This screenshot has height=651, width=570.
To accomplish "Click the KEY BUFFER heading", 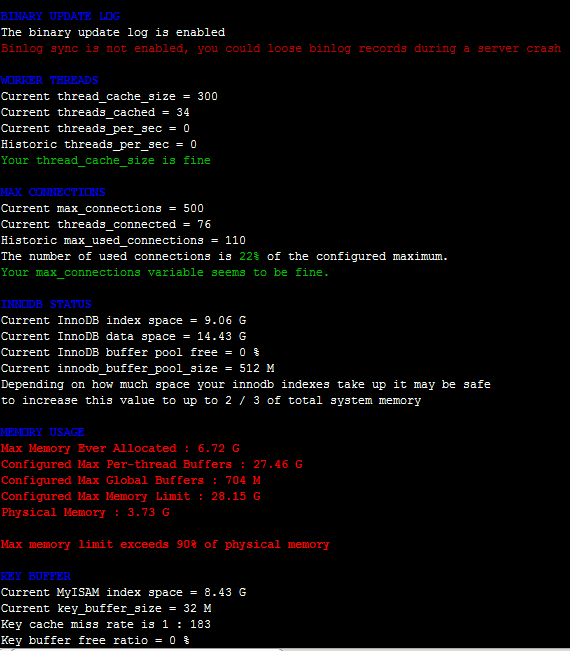I will pos(36,576).
